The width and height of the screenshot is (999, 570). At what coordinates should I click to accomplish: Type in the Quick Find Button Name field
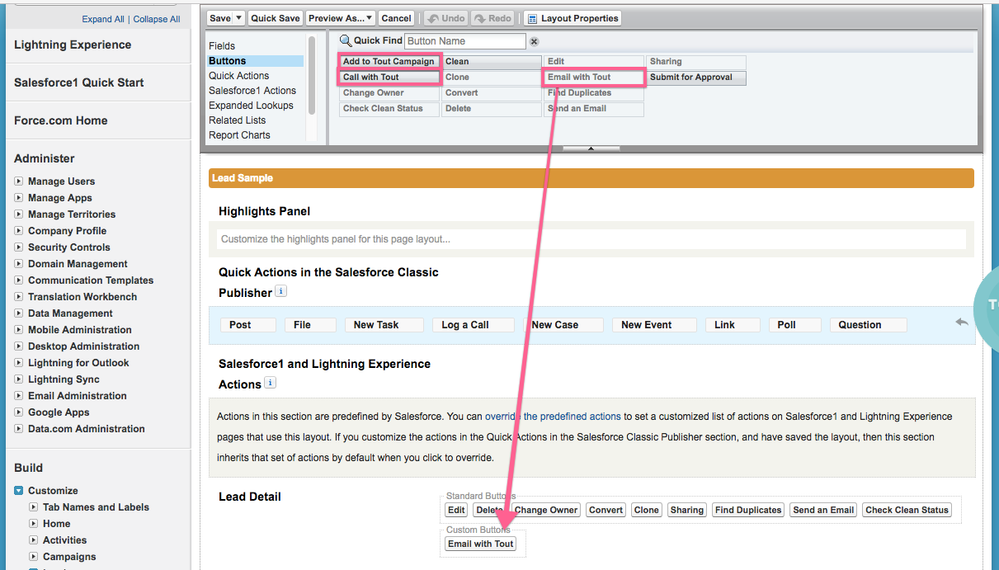point(465,42)
